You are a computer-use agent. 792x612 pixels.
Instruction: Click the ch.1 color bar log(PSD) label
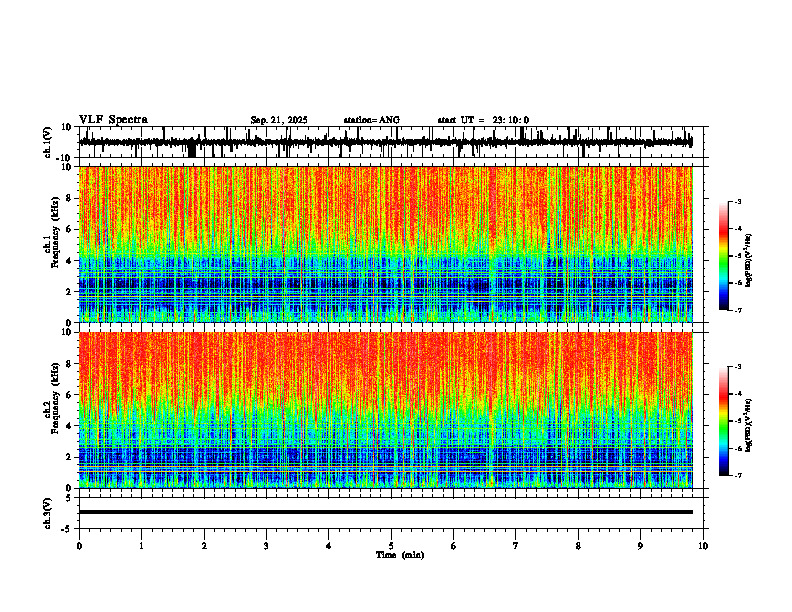tap(749, 260)
